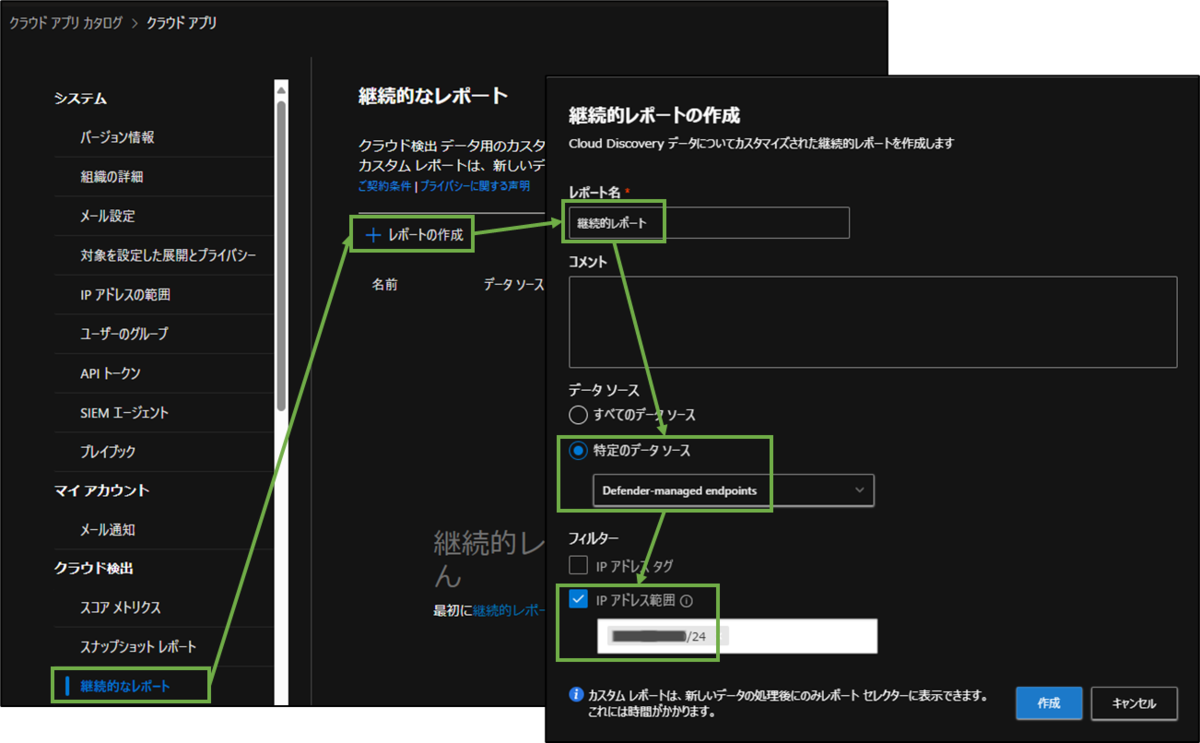Click the plus icon beside レポートの作成
Image resolution: width=1200 pixels, height=743 pixels.
click(373, 235)
